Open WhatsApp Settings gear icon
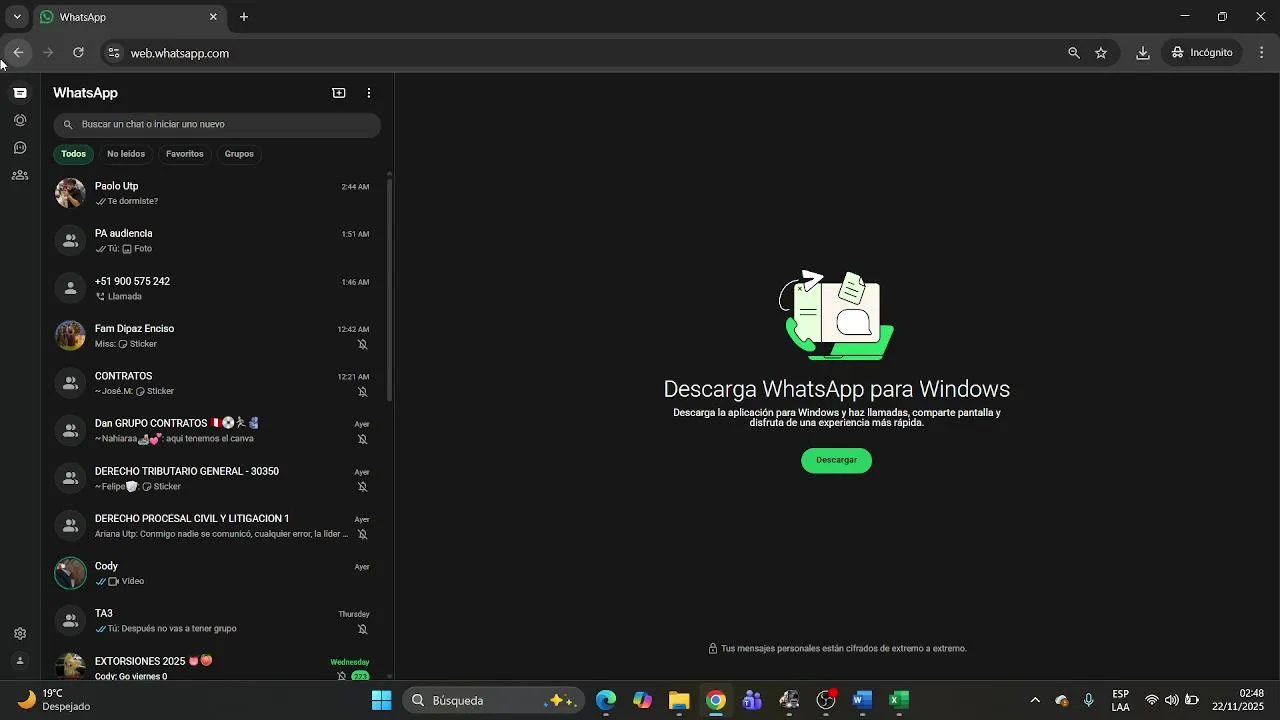Image resolution: width=1280 pixels, height=720 pixels. point(20,633)
